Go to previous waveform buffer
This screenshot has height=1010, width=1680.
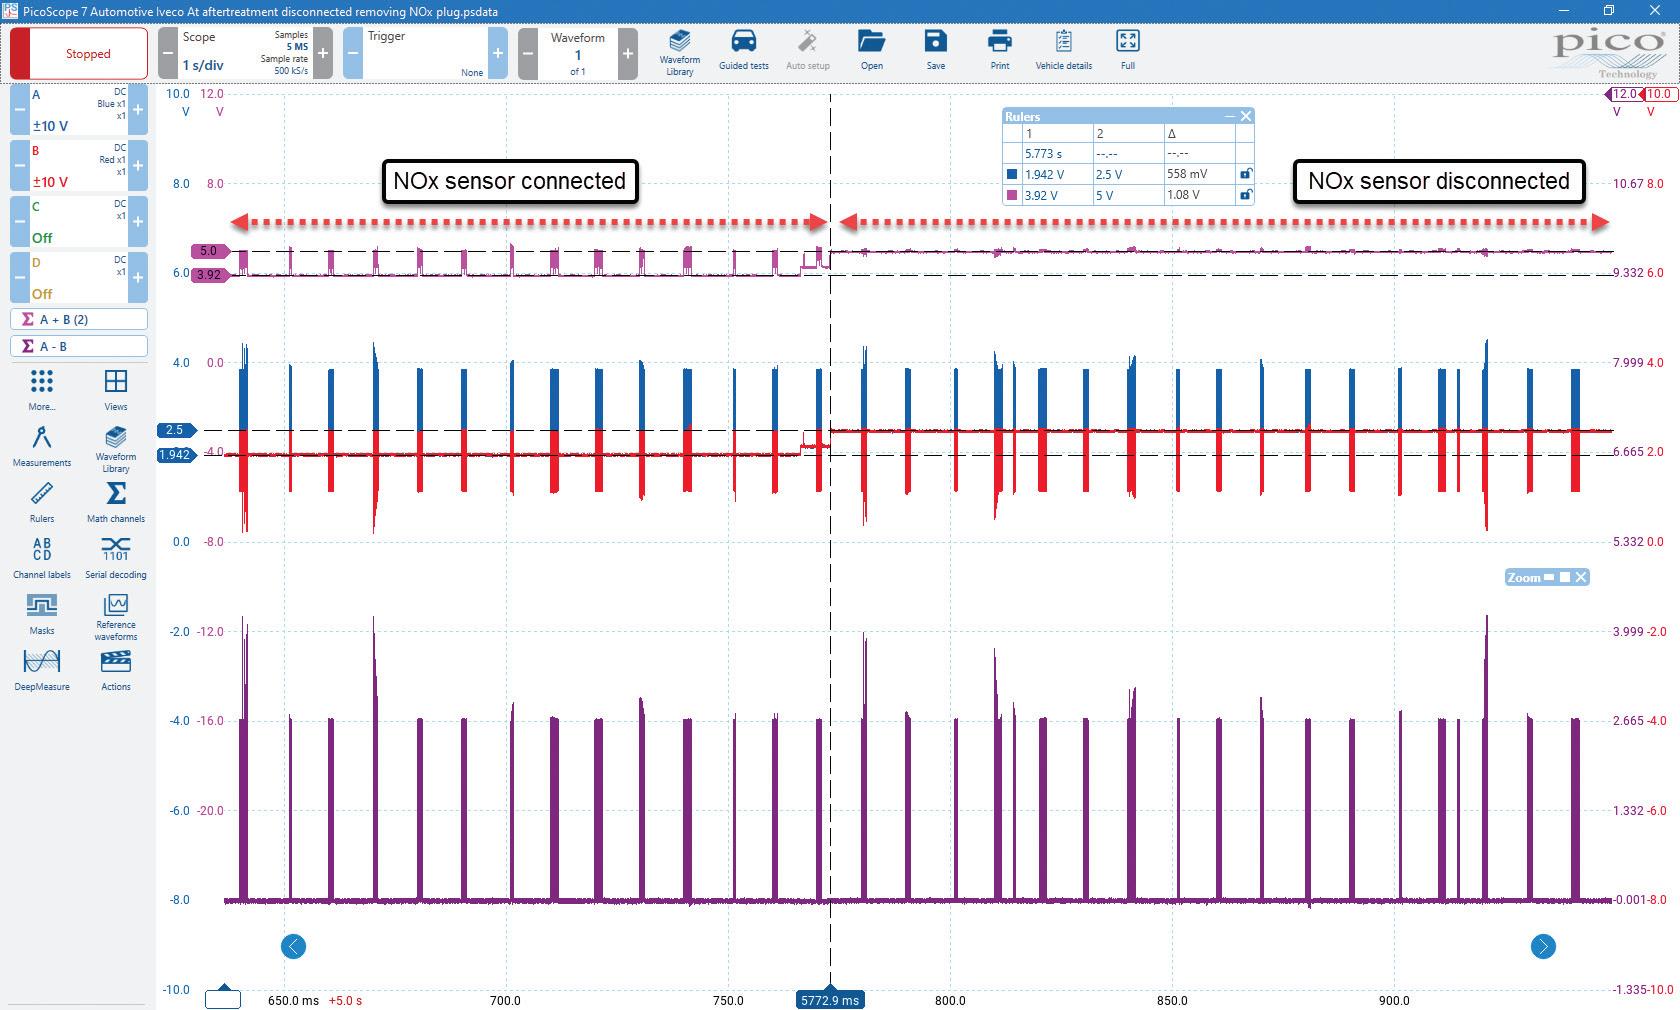tap(529, 53)
